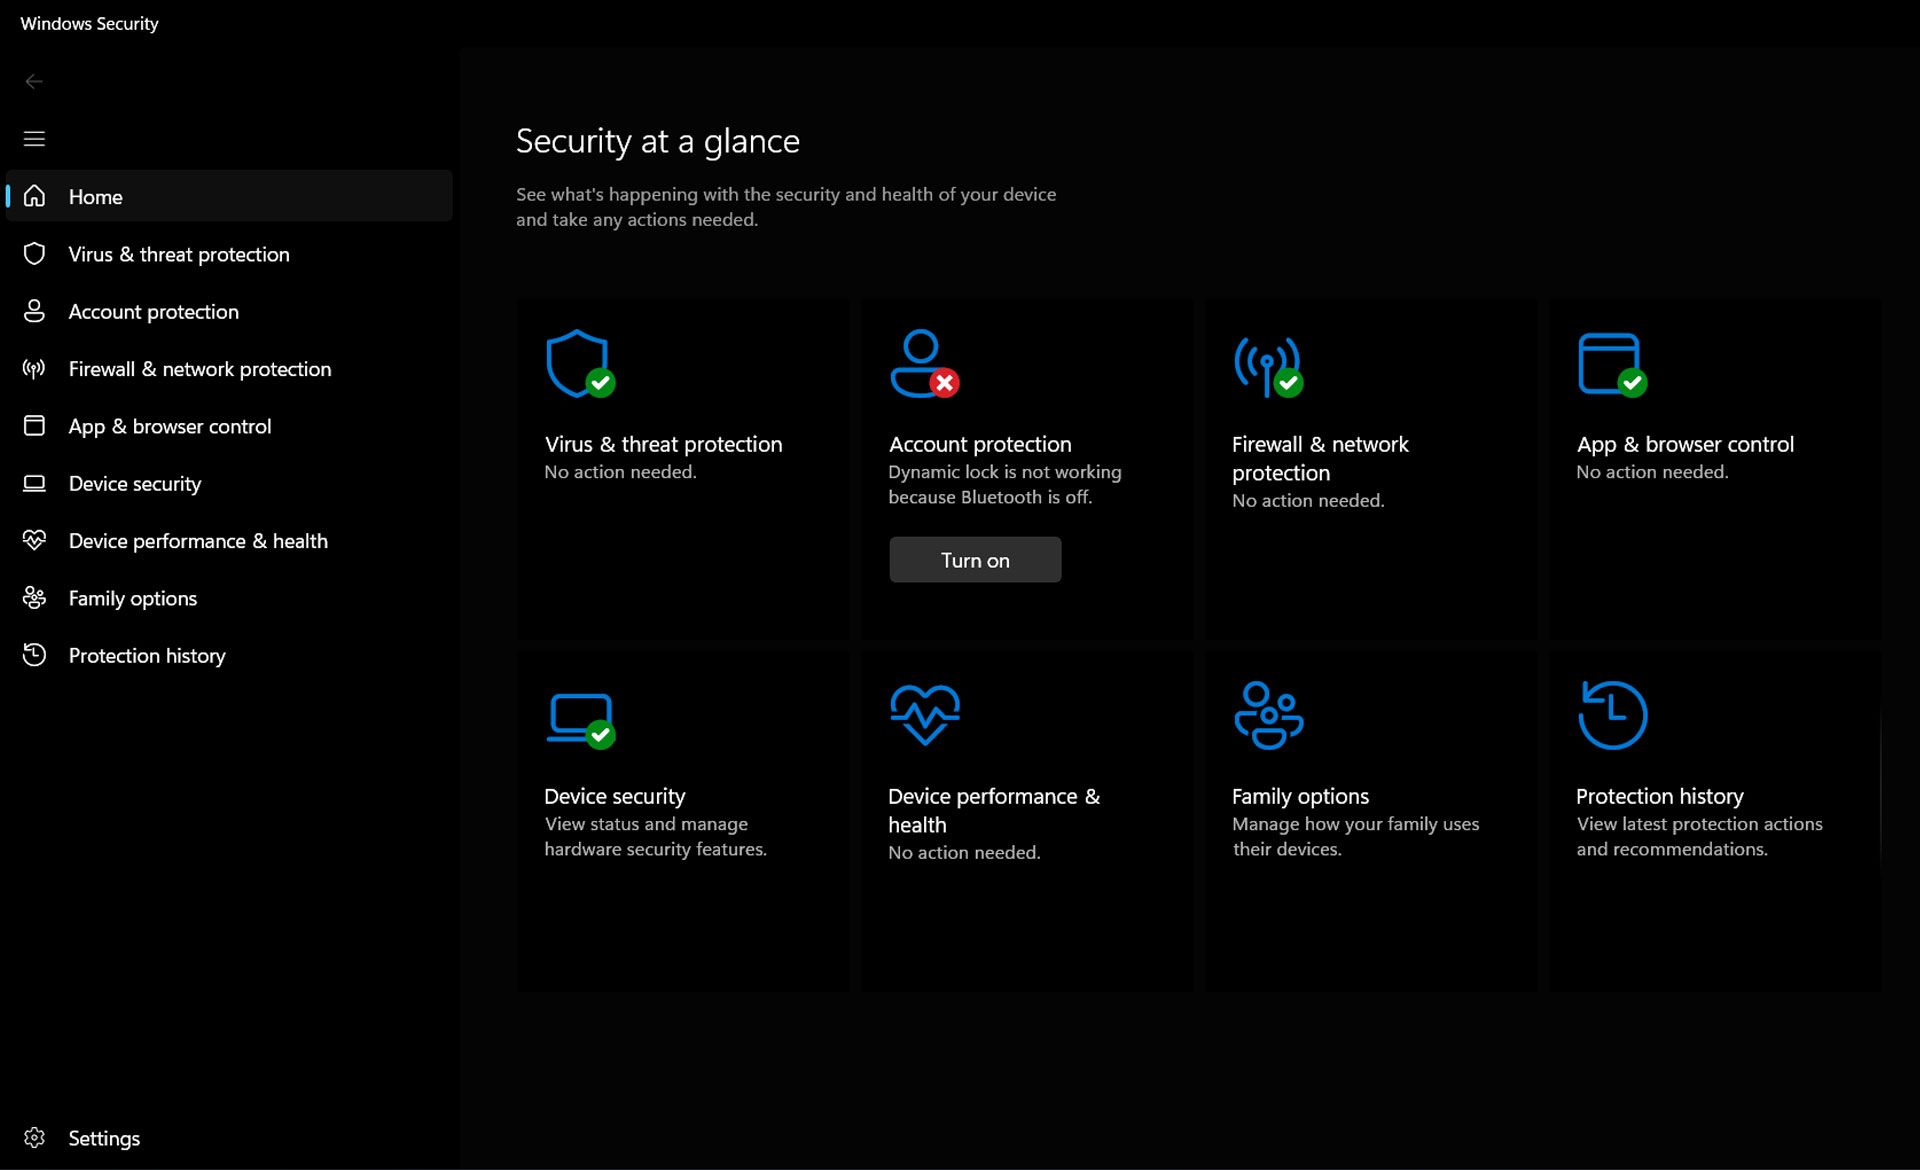1920x1170 pixels.
Task: Select Protection history sidebar option
Action: (147, 654)
